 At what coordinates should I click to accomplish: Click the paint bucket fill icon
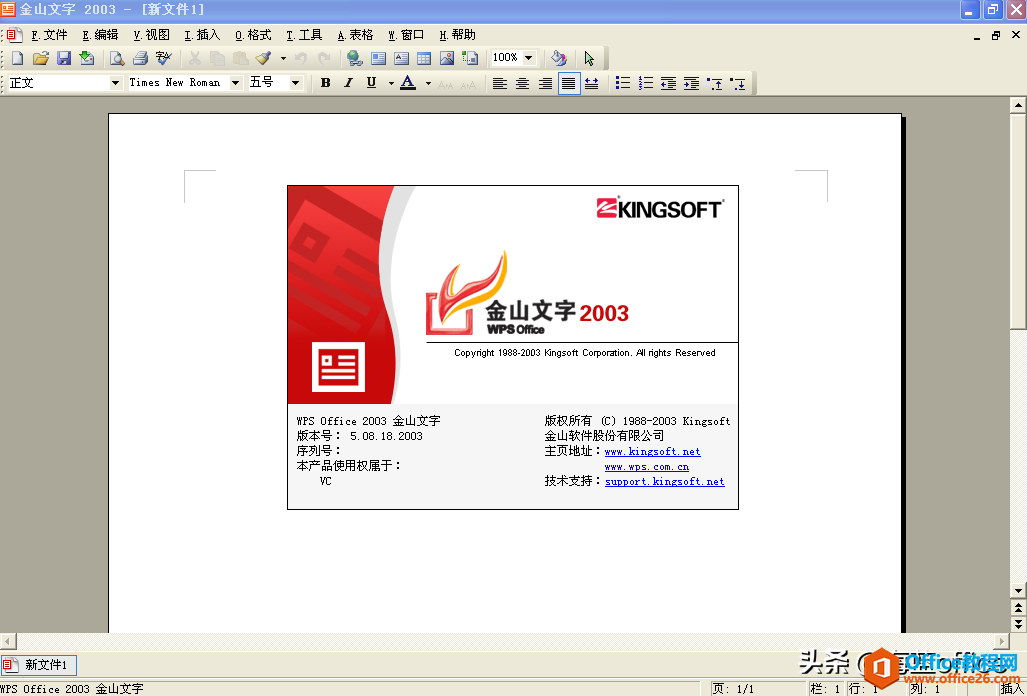tap(559, 58)
